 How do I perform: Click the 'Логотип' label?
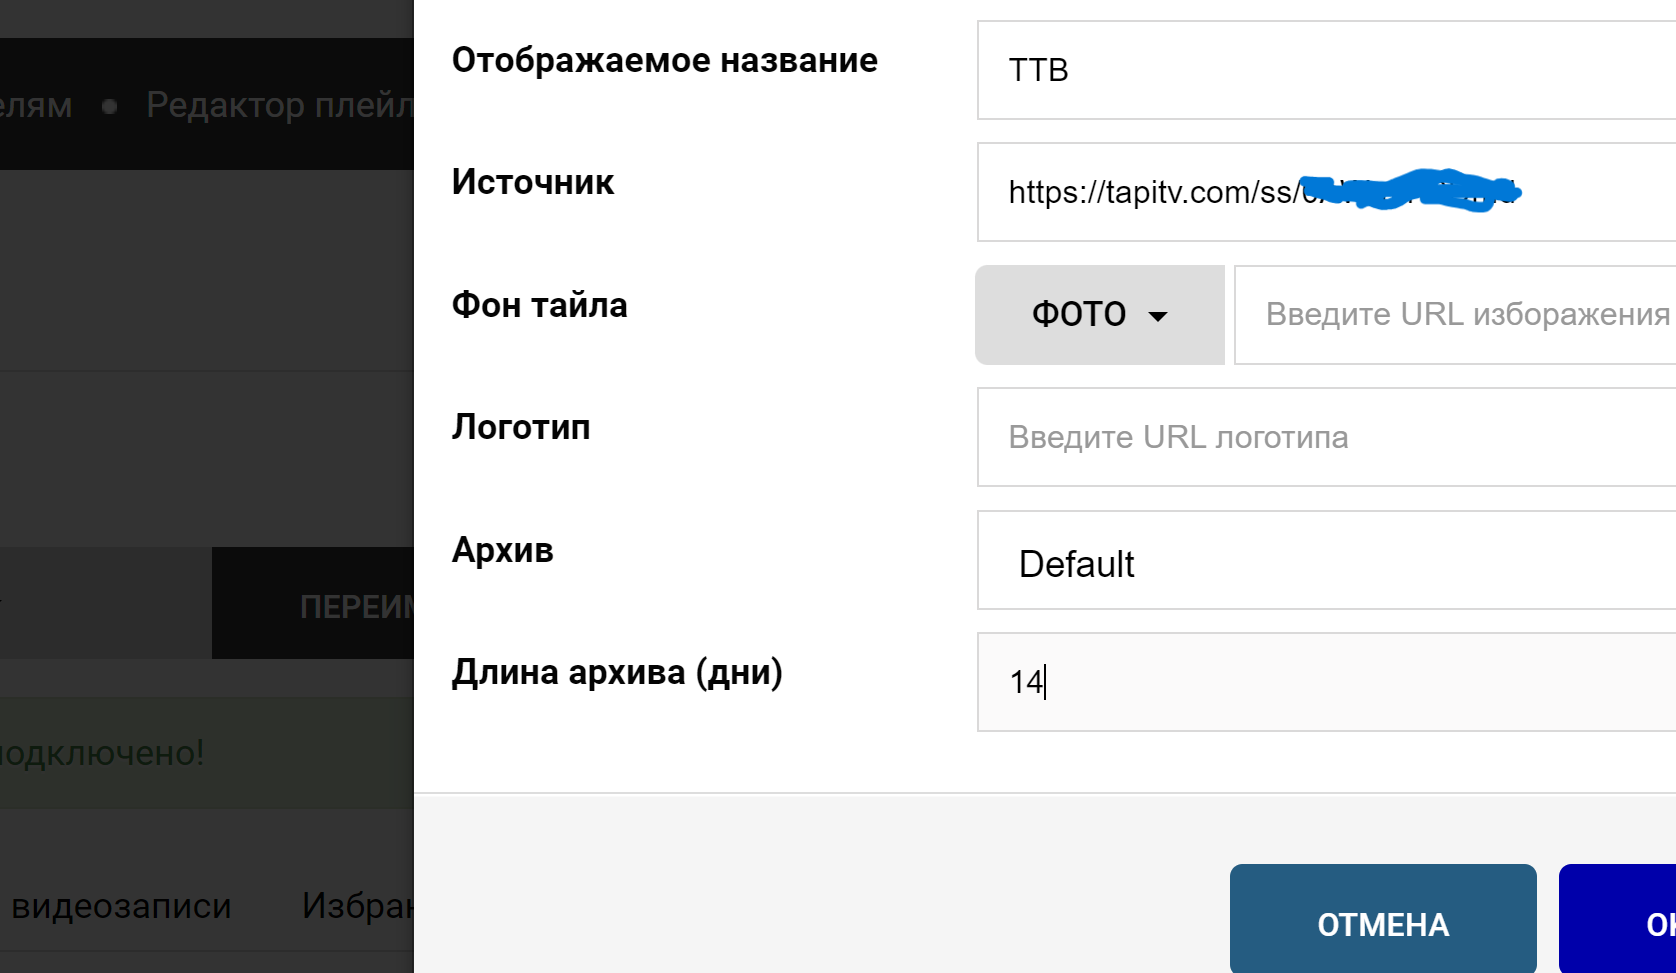(x=520, y=428)
